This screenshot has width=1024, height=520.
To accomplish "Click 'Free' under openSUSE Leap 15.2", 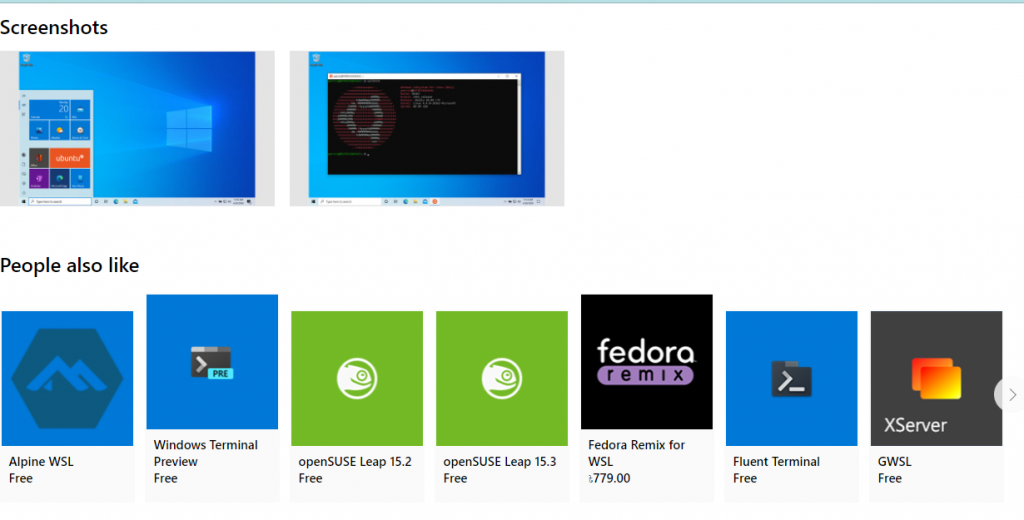I will click(x=311, y=478).
